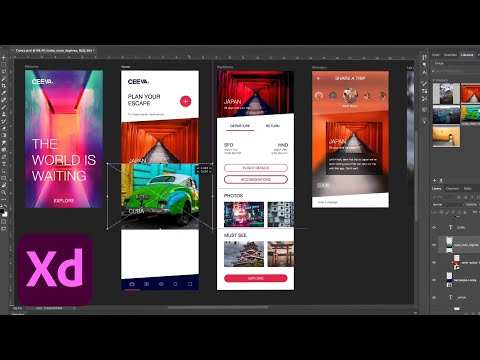The height and width of the screenshot is (360, 480).
Task: Select the cuba_main_highres layer row
Action: (x=460, y=245)
